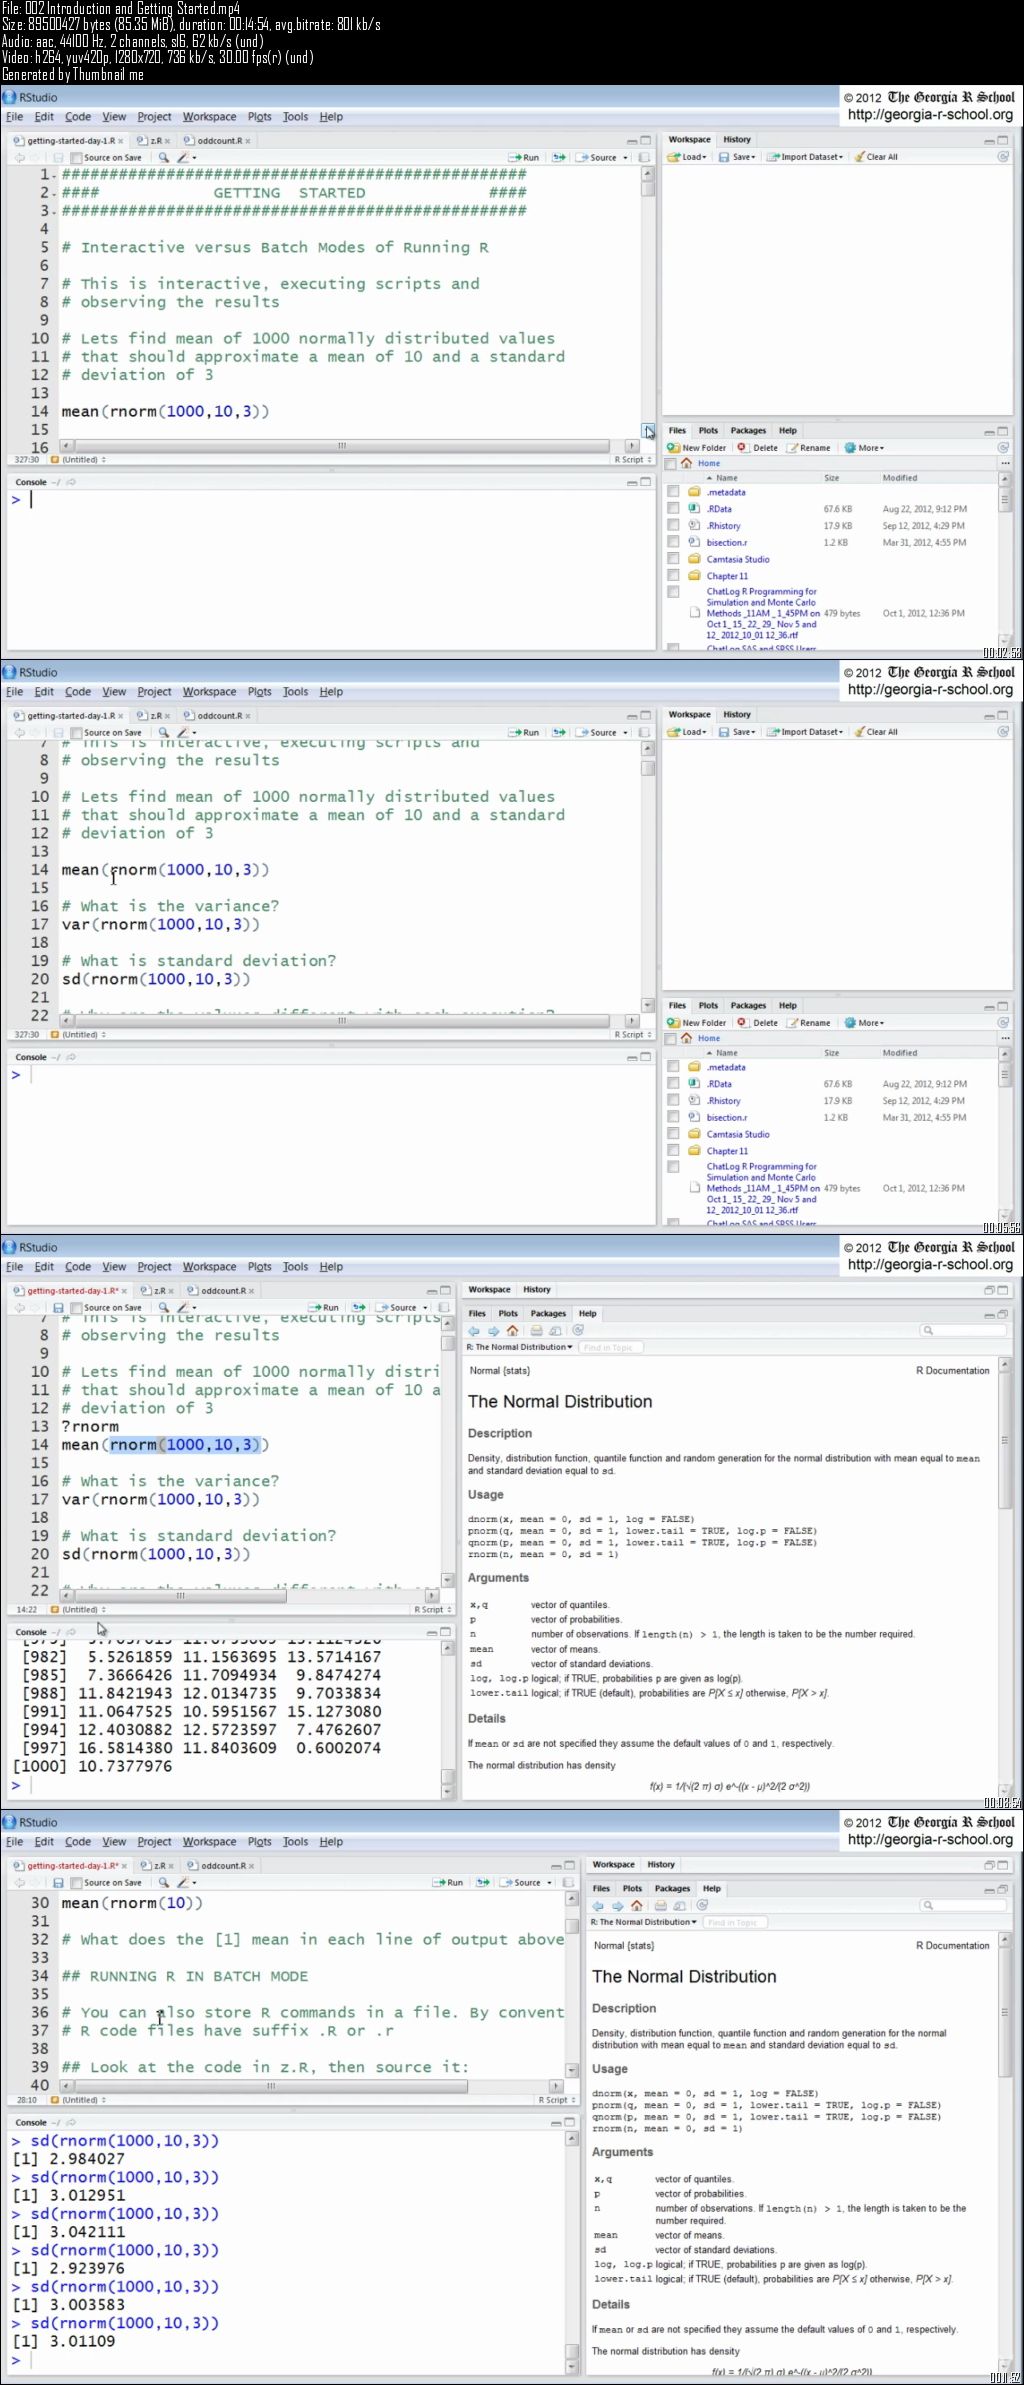This screenshot has width=1024, height=2385.
Task: Click console clear/arrow icon in 00:08:54 frame
Action: [x=70, y=1632]
